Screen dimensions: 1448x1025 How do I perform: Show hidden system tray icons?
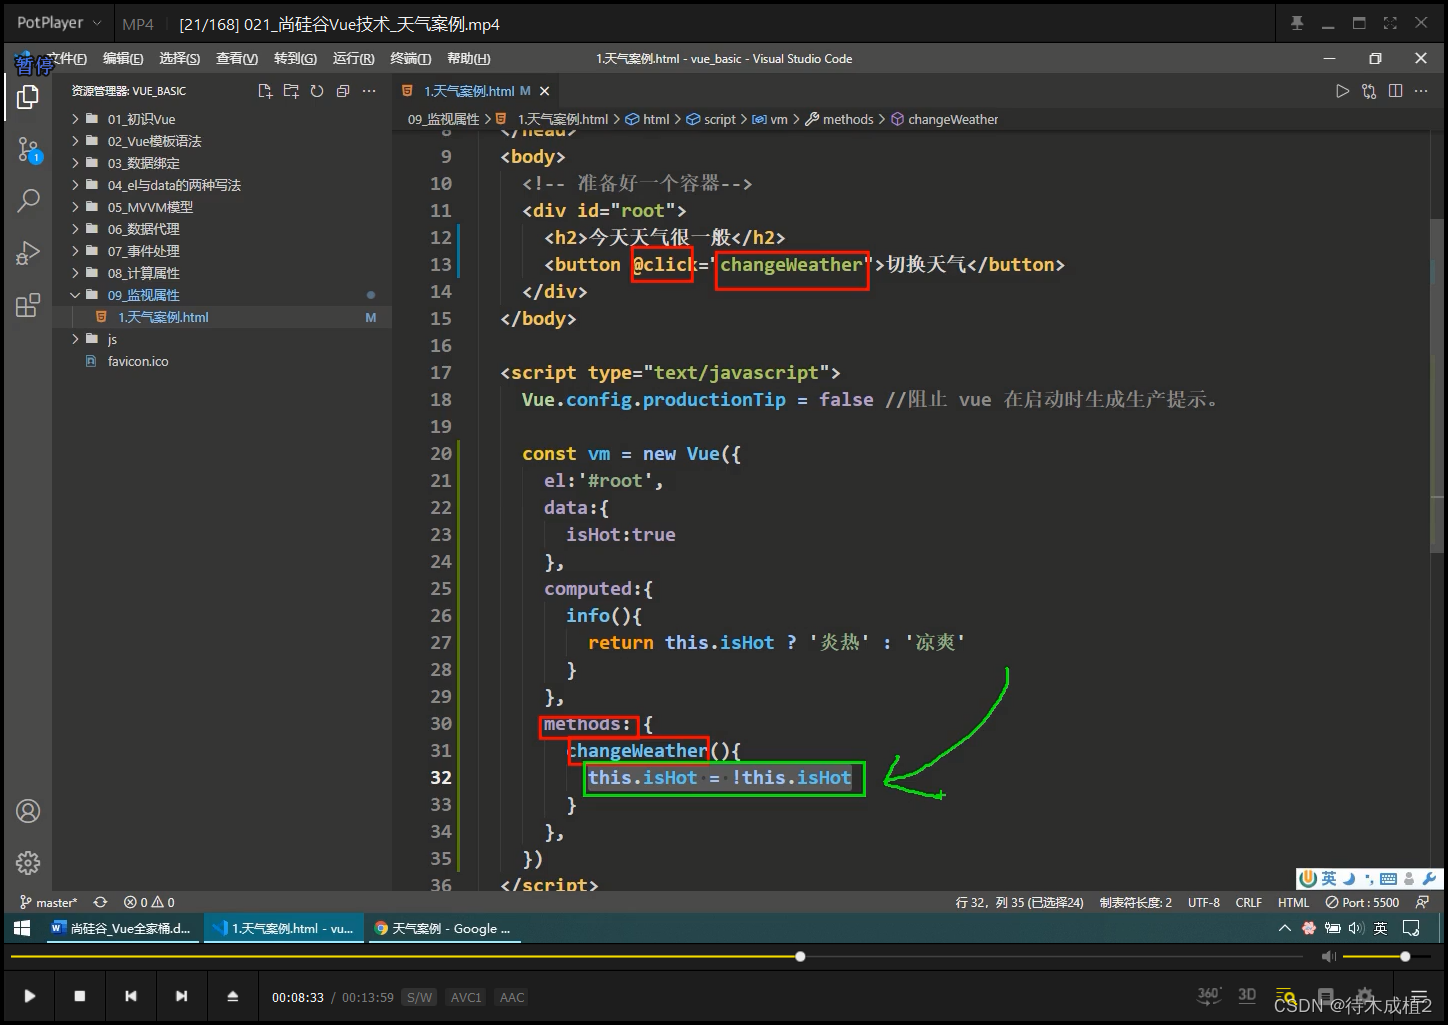coord(1284,928)
